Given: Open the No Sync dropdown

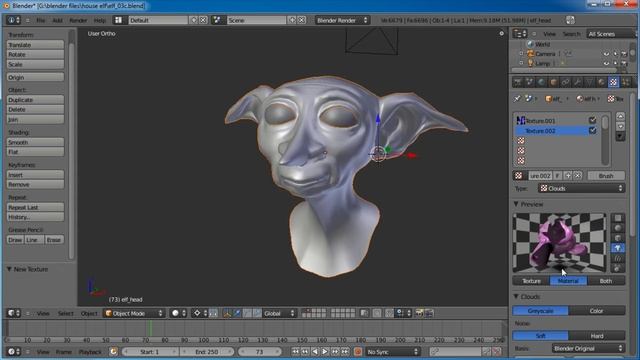Looking at the screenshot, I should tap(392, 351).
